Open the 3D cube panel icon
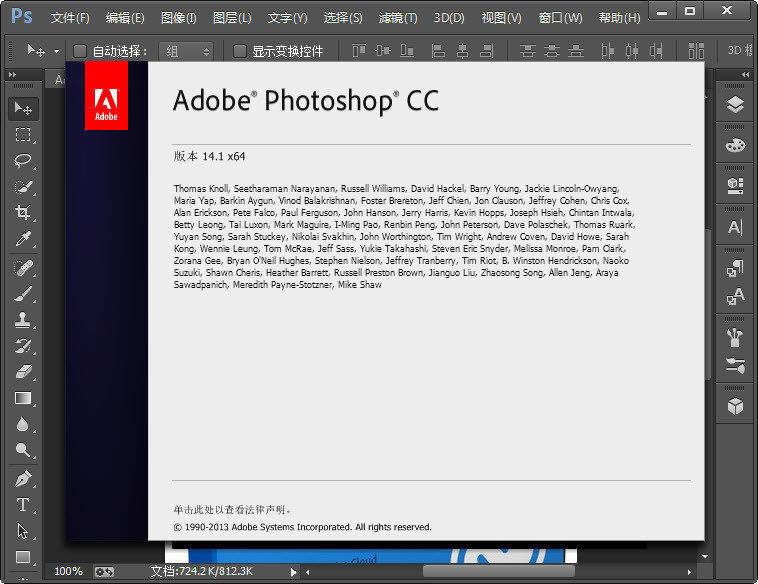 (735, 406)
